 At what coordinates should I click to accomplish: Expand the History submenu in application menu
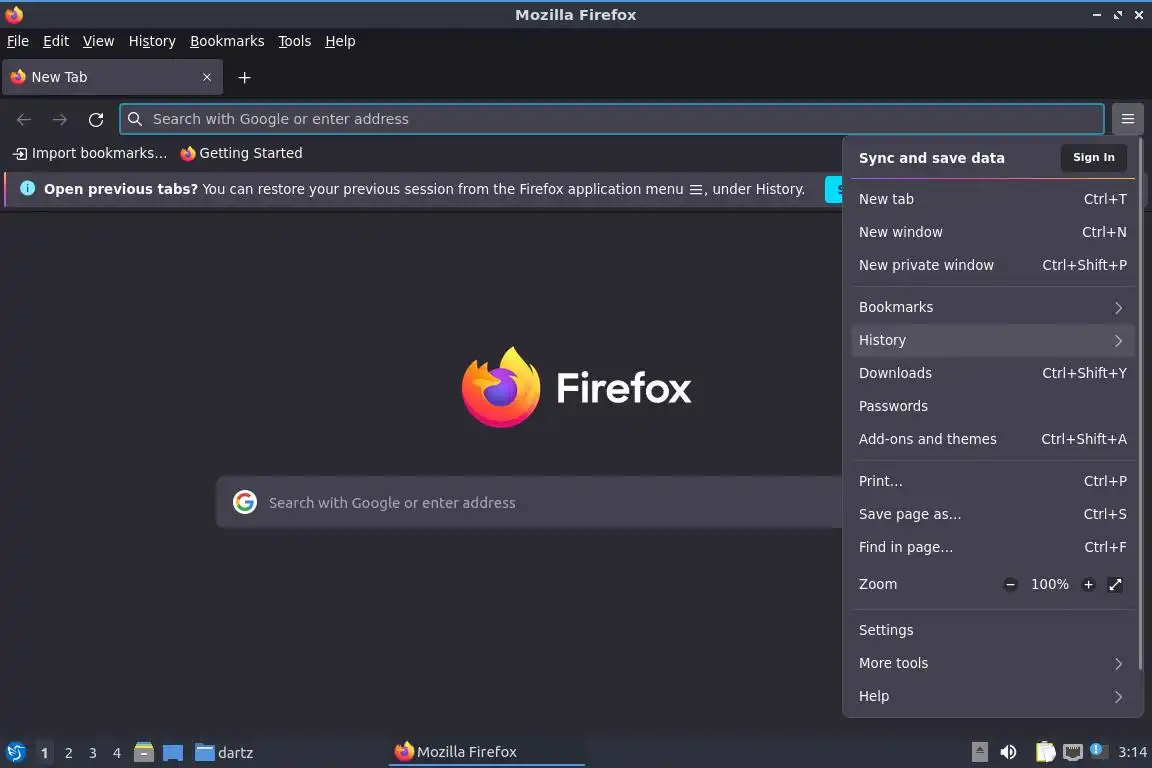[993, 340]
